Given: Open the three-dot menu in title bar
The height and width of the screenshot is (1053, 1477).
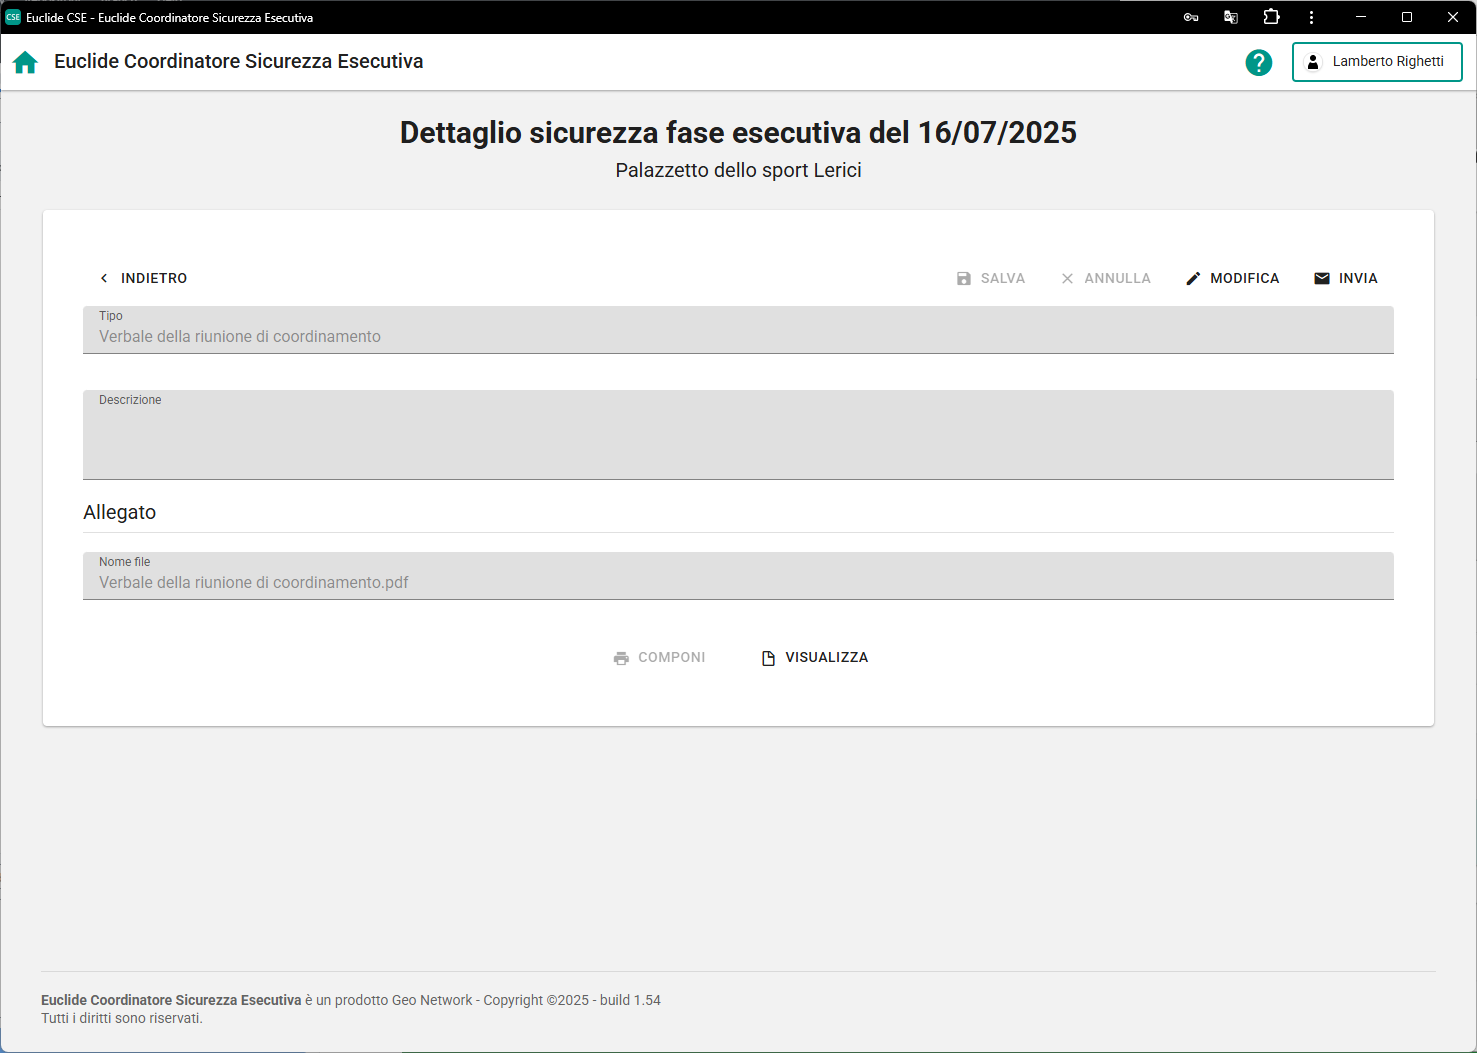Looking at the screenshot, I should (x=1311, y=17).
